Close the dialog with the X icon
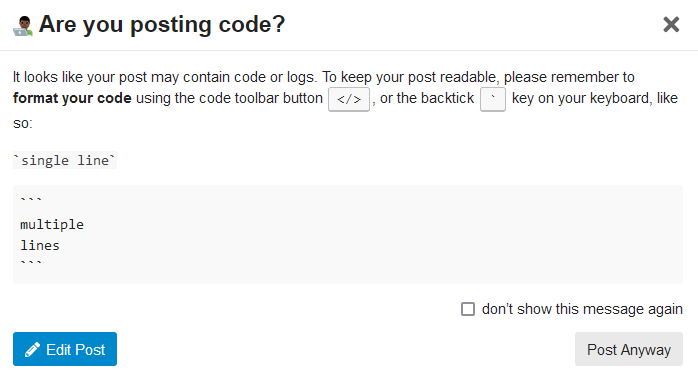Viewport: 698px width, 381px height. coord(671,24)
